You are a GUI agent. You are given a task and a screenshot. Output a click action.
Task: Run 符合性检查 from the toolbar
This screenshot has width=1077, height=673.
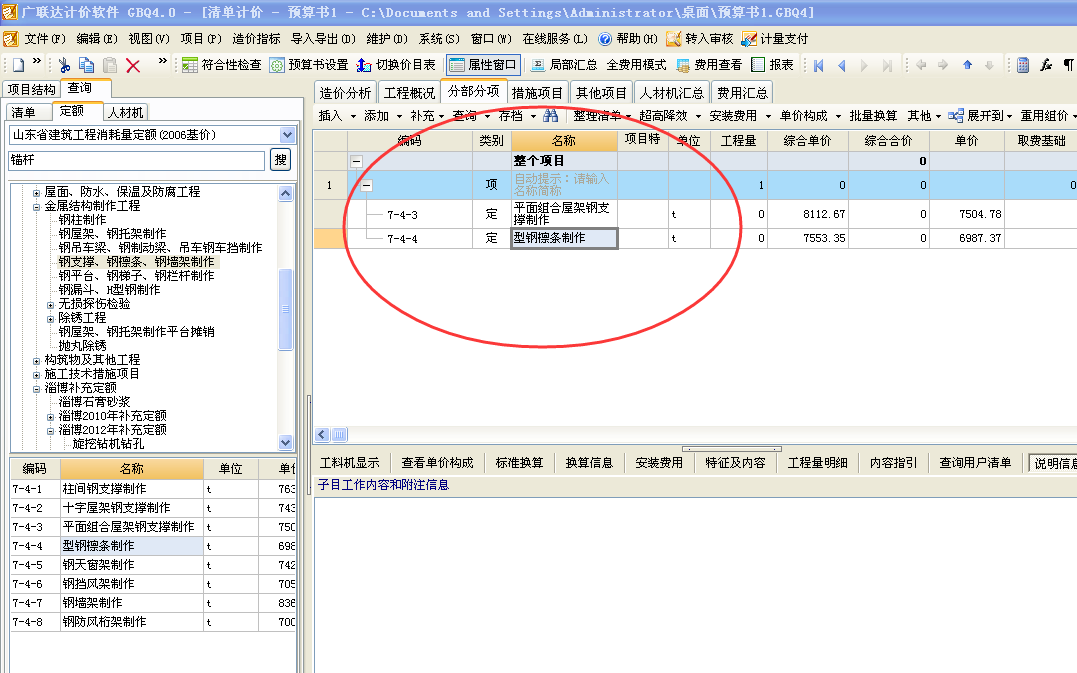222,65
